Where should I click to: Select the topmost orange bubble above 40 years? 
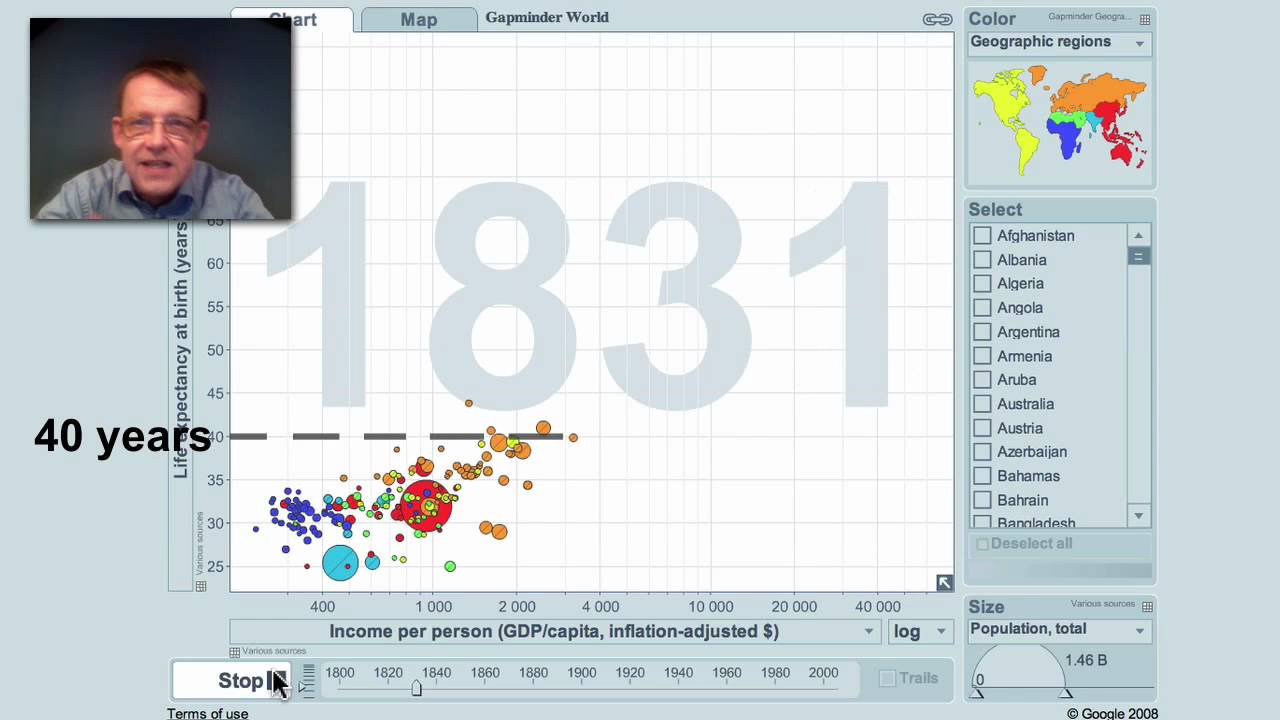pos(468,403)
